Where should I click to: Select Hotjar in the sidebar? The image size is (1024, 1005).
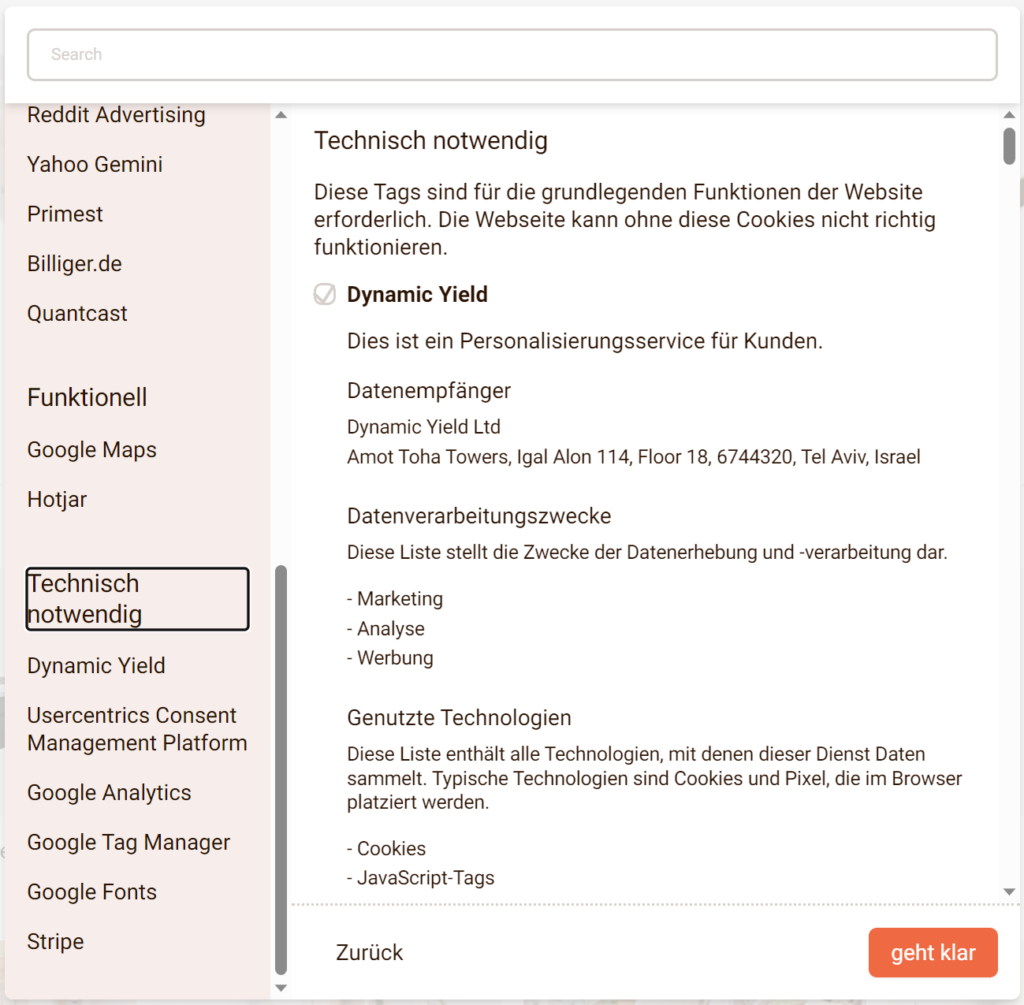pyautogui.click(x=57, y=500)
